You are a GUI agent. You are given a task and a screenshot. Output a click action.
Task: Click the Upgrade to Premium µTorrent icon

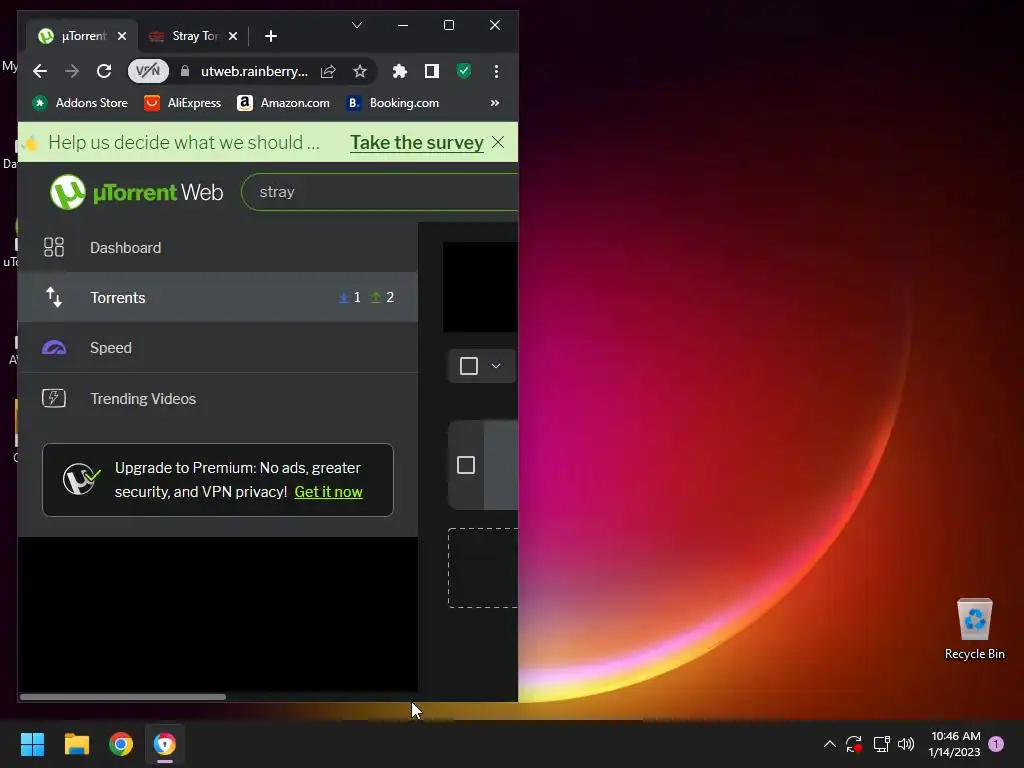click(x=81, y=479)
